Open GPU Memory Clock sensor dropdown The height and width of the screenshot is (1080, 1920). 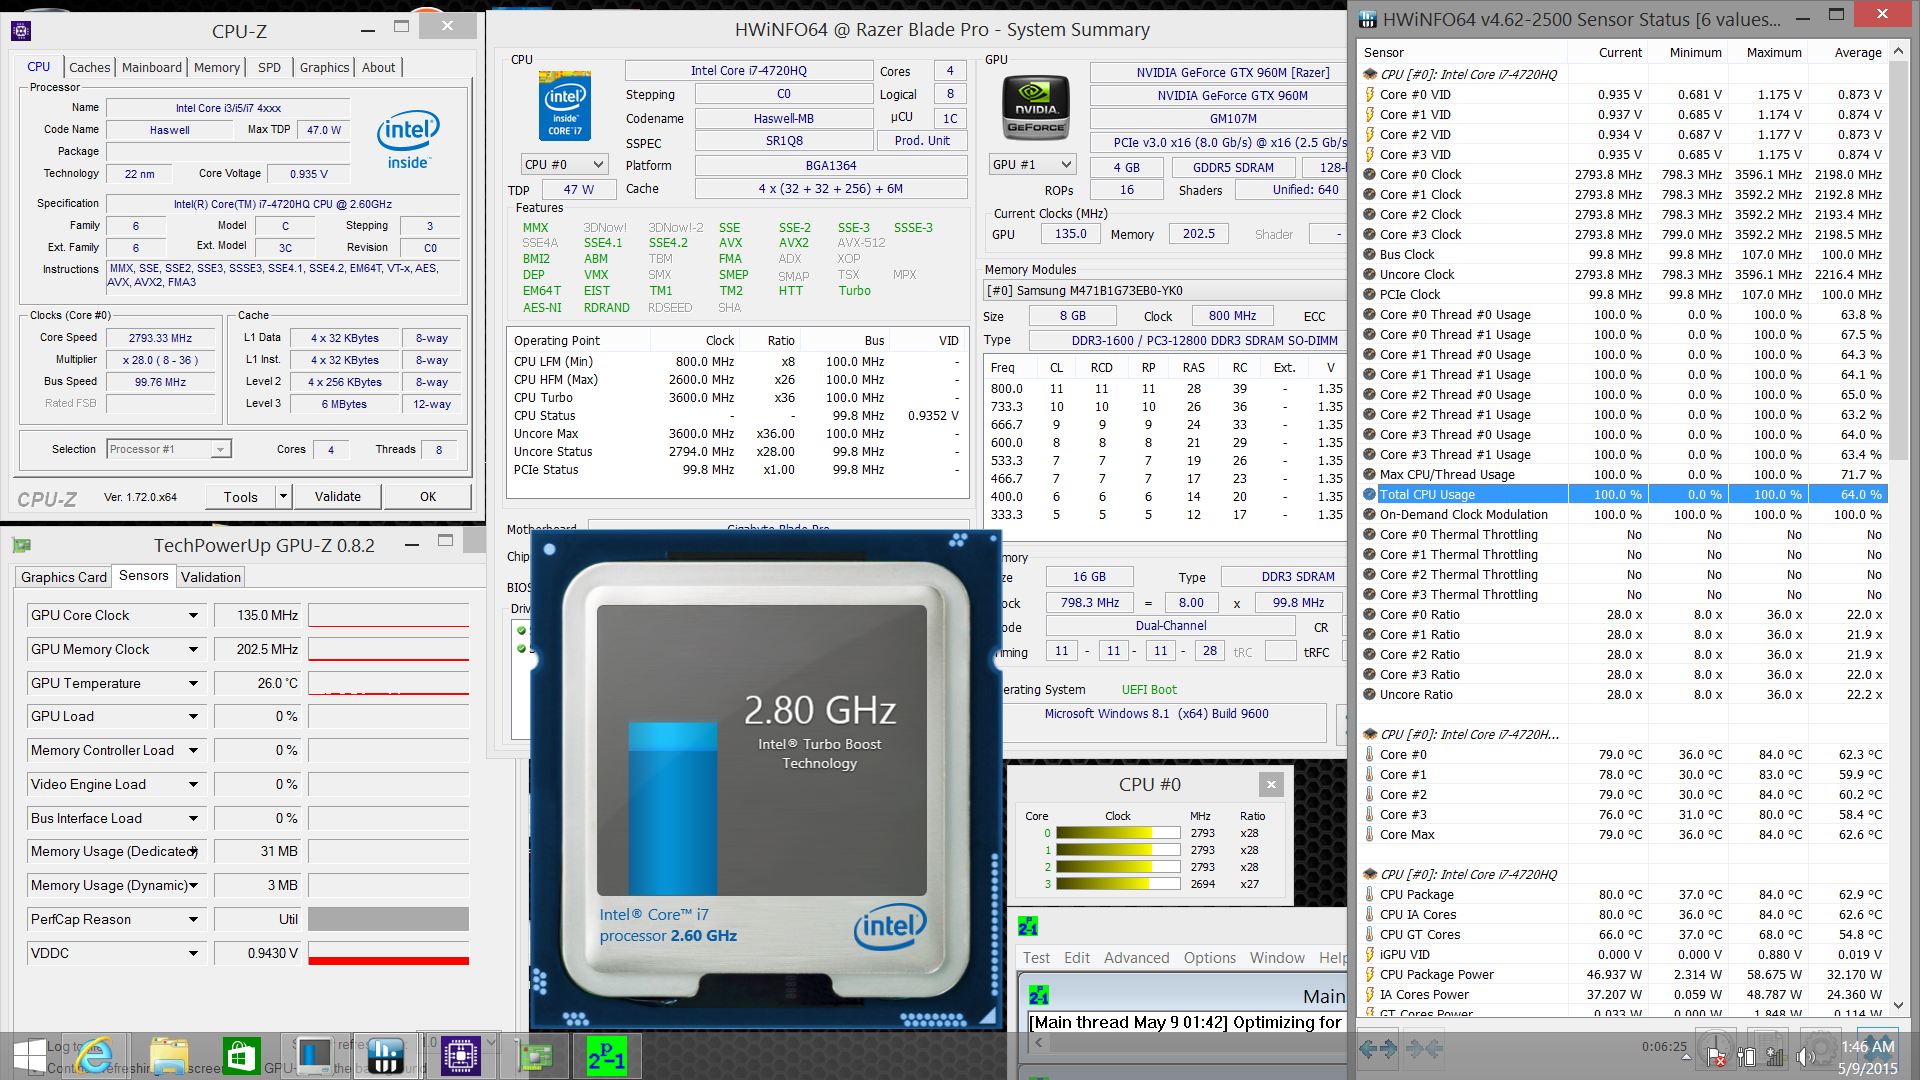(193, 649)
